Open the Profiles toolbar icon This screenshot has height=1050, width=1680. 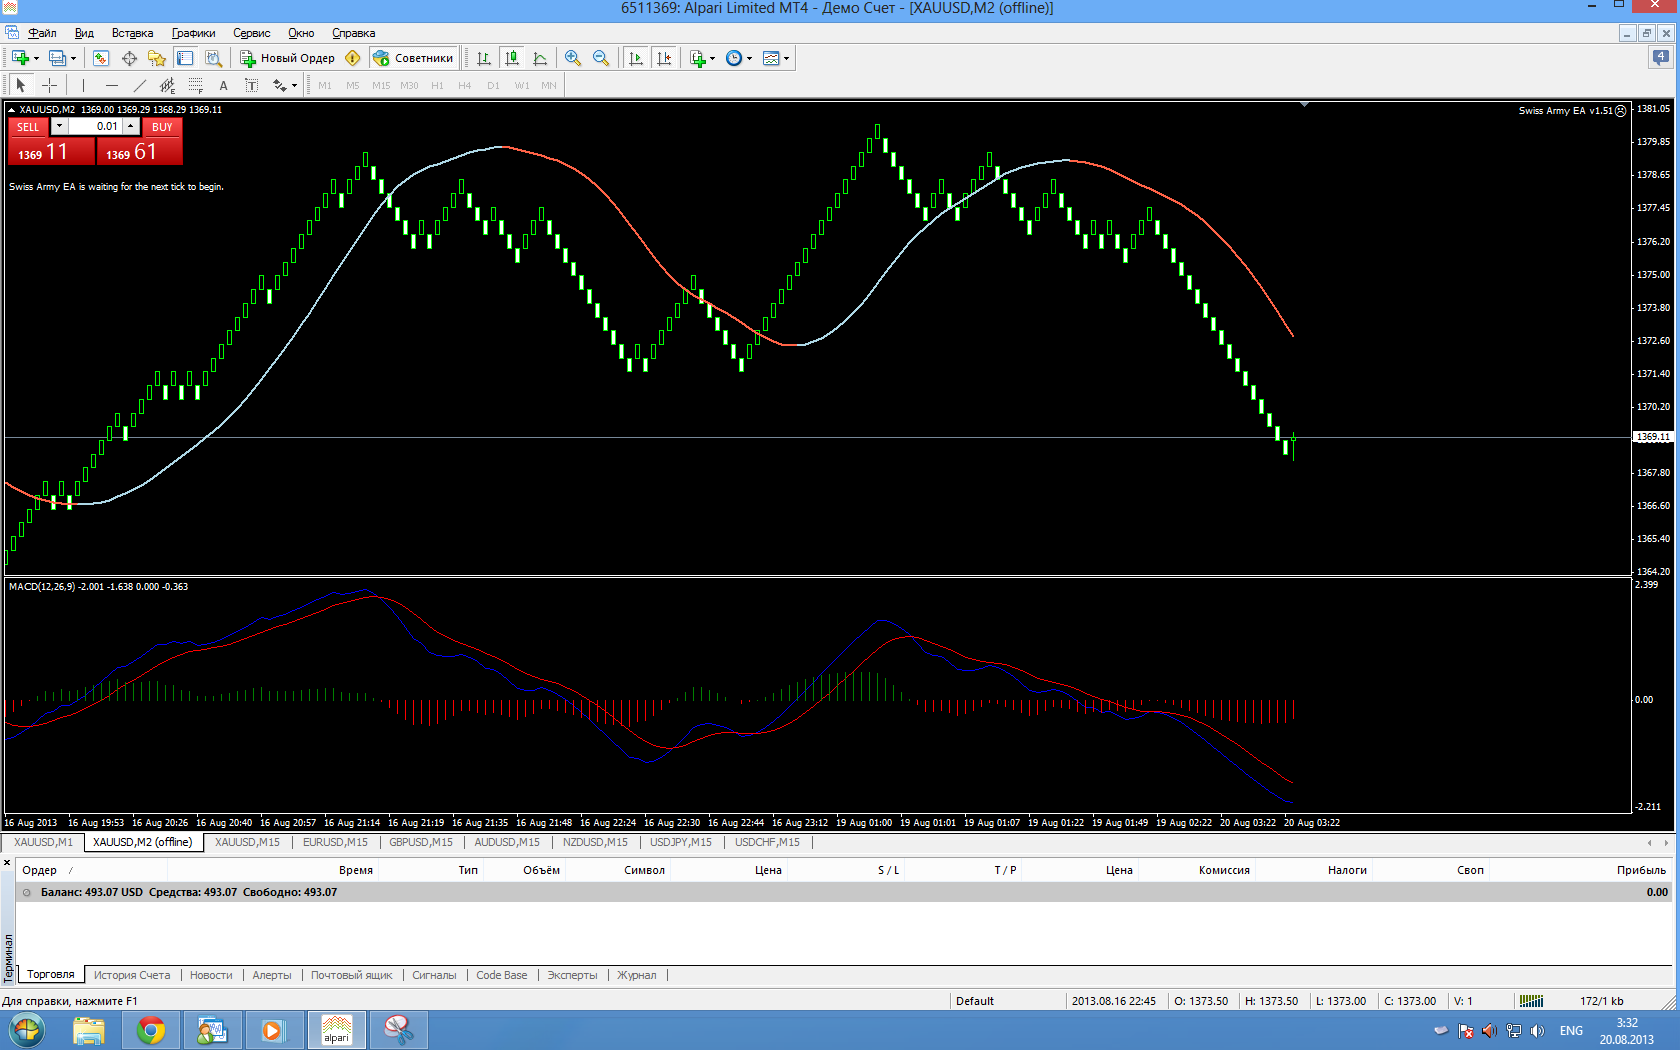tap(57, 58)
